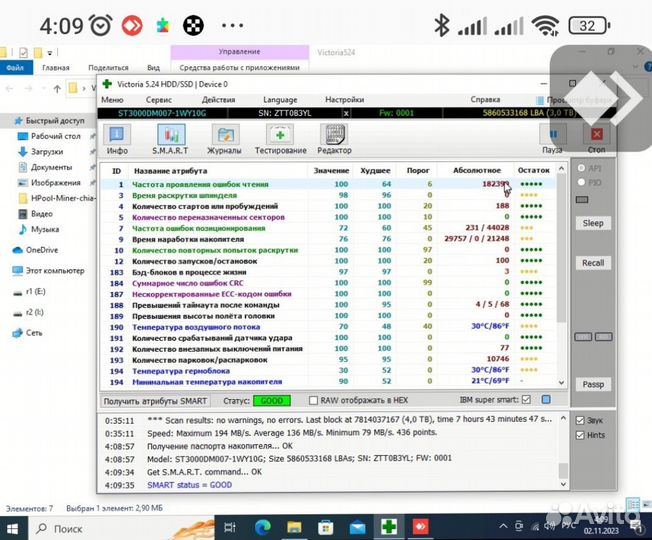Screen dimensions: 652x540
Task: Click SMART table scroll-up arrow
Action: 561,168
